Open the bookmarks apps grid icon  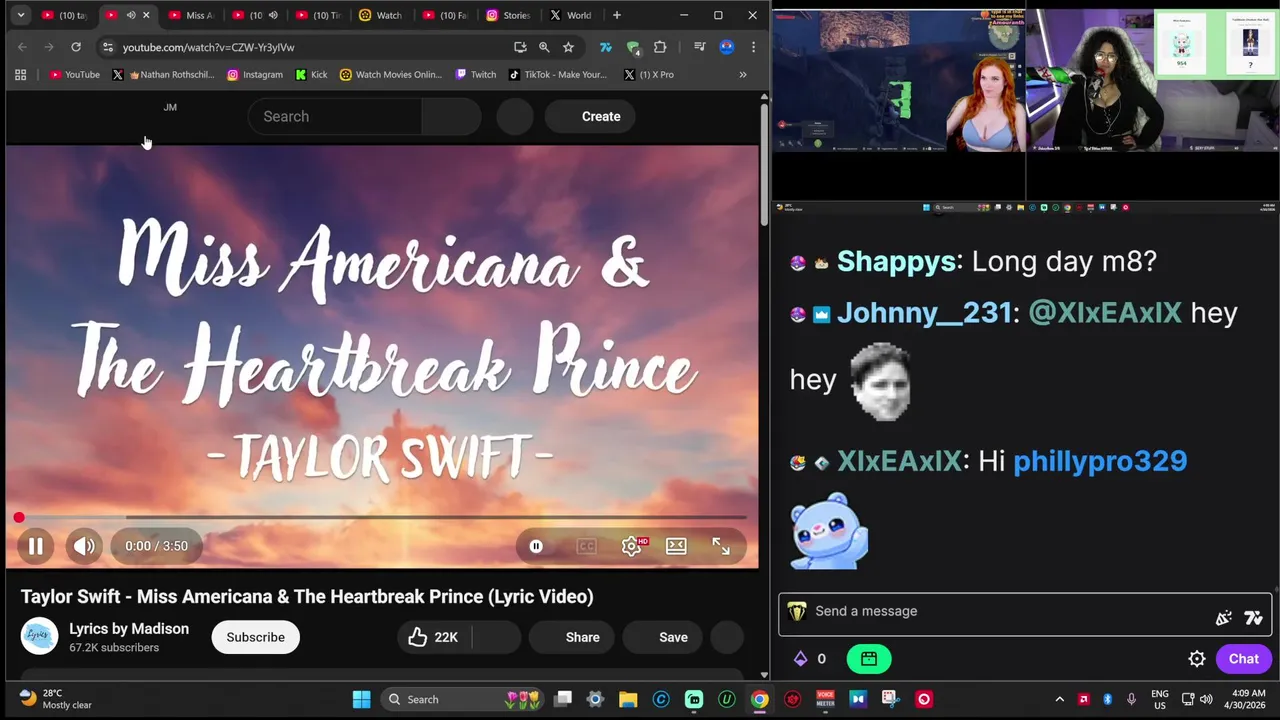(x=20, y=75)
